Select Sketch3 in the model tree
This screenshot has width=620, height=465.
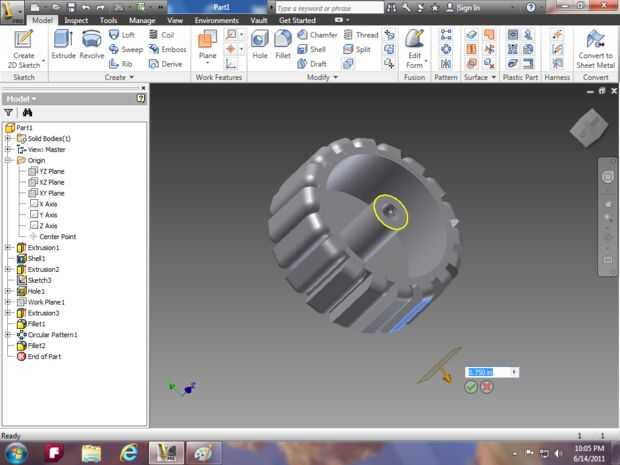pyautogui.click(x=34, y=280)
